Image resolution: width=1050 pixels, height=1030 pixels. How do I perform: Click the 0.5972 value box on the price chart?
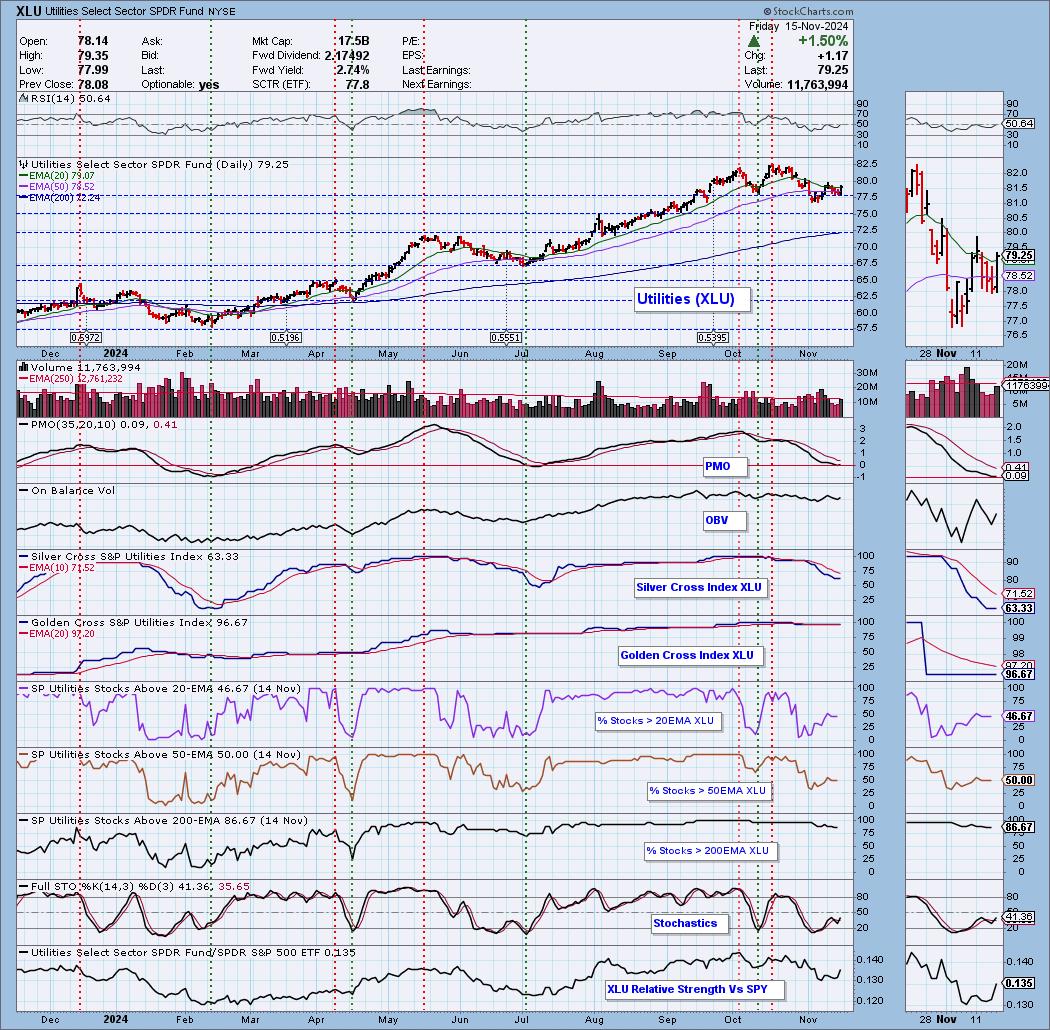point(86,338)
